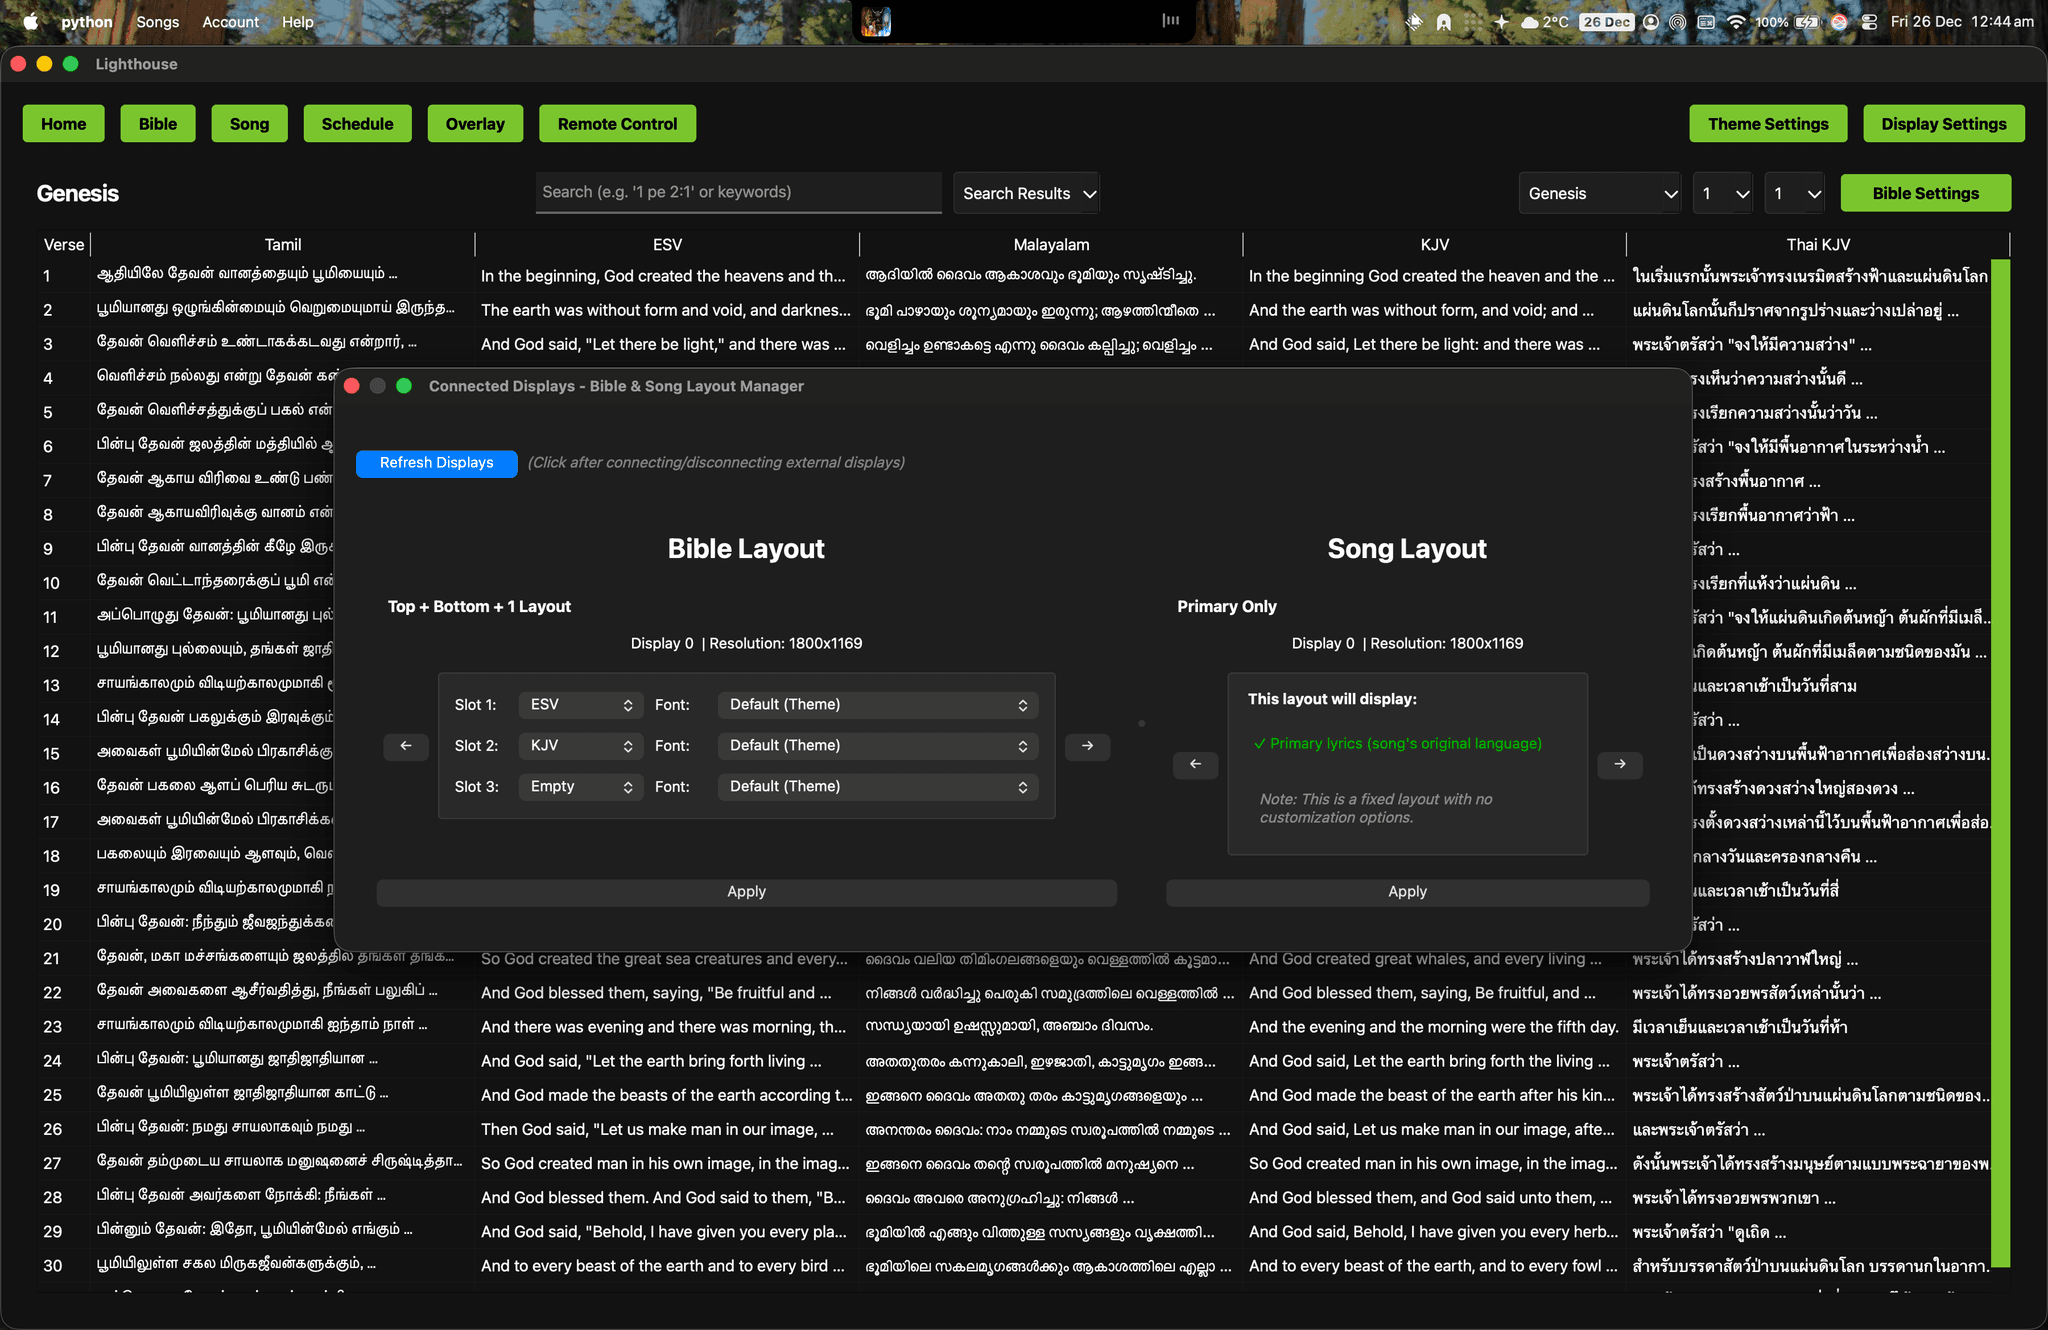The image size is (2048, 1330).
Task: Click Song Layout next arrow button
Action: coord(1619,764)
